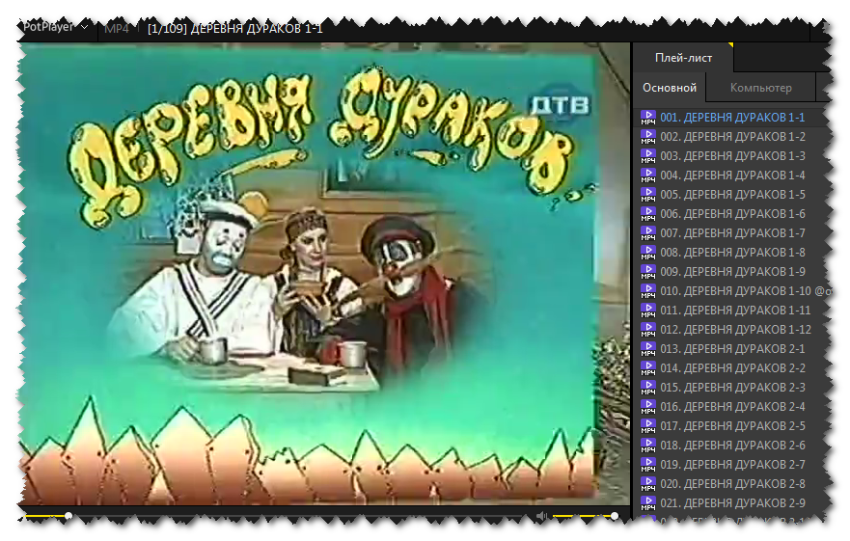Viewport: 850px width, 541px height.
Task: Click the MP4 file icon beside item 007
Action: coord(648,233)
